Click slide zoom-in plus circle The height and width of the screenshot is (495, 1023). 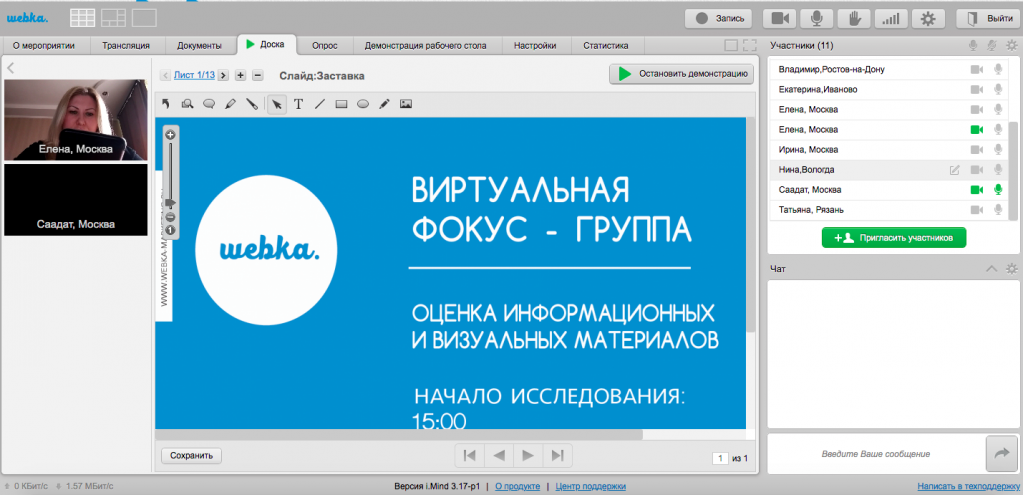170,135
